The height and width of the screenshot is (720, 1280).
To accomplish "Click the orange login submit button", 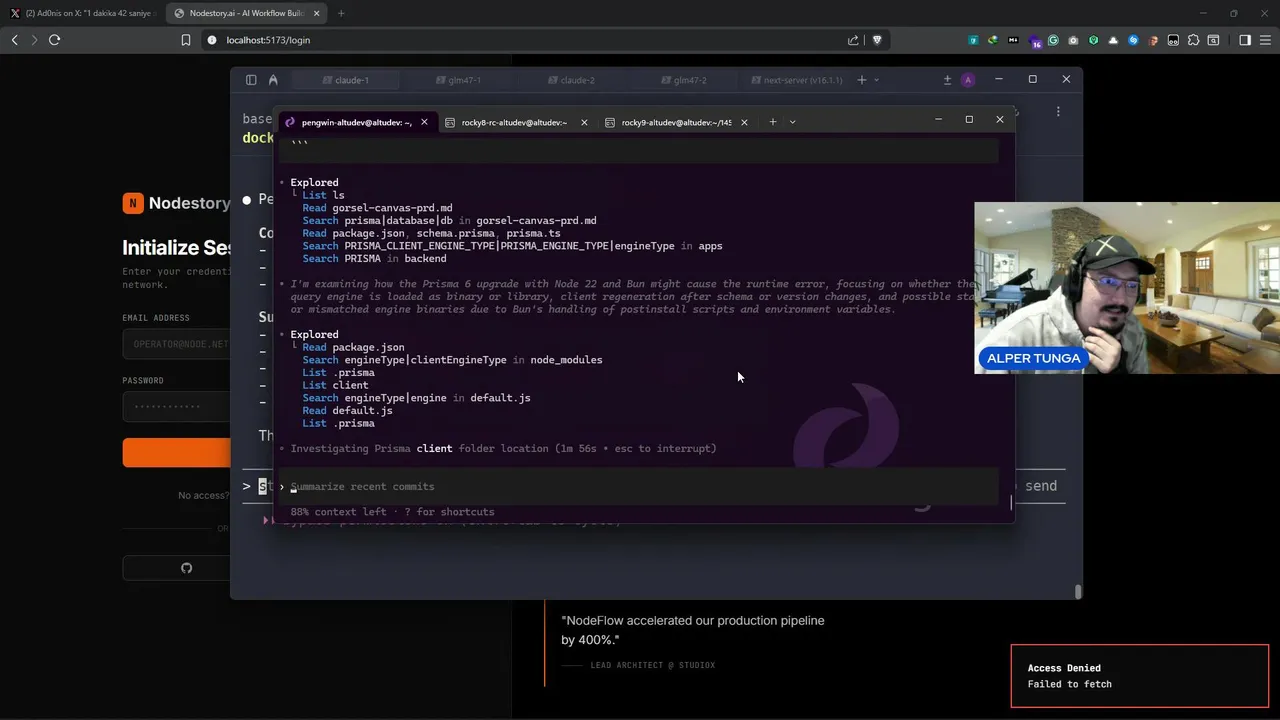I will pyautogui.click(x=176, y=452).
